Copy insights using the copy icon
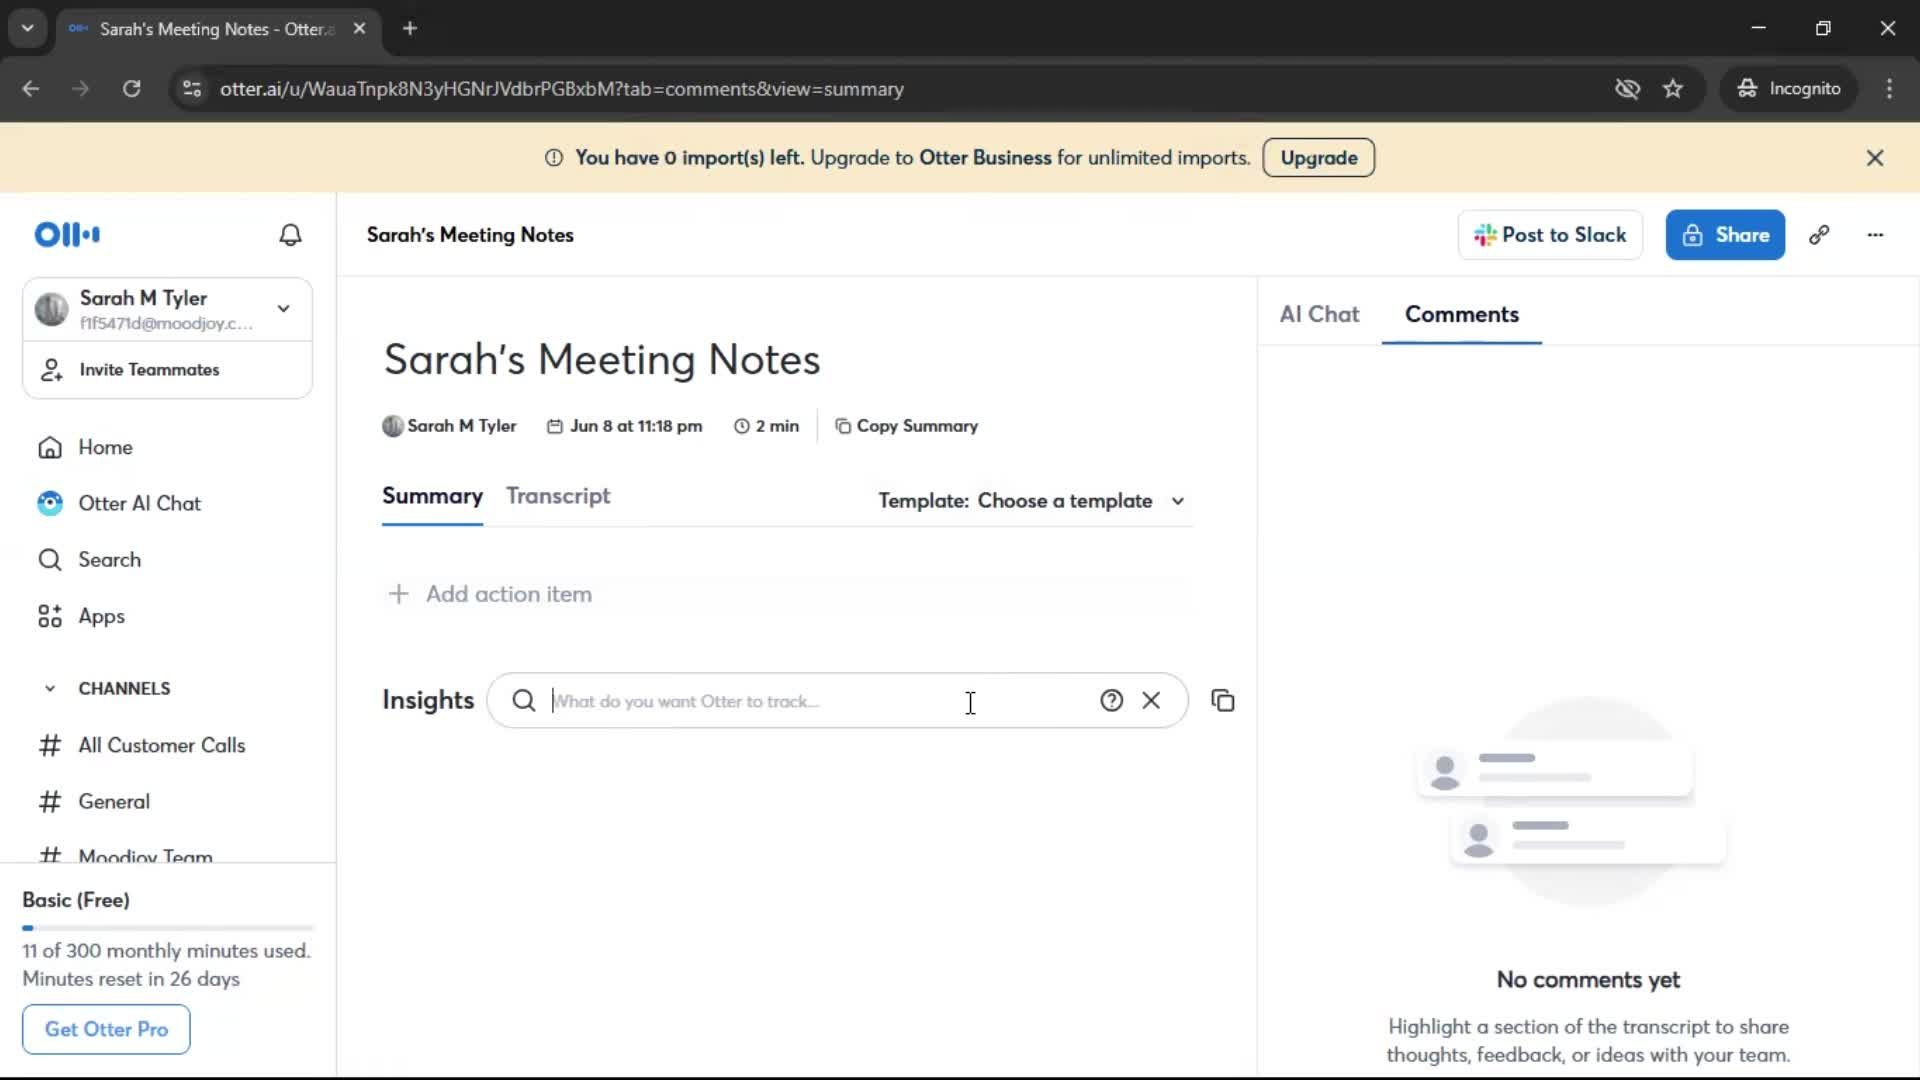The image size is (1920, 1080). [1223, 701]
